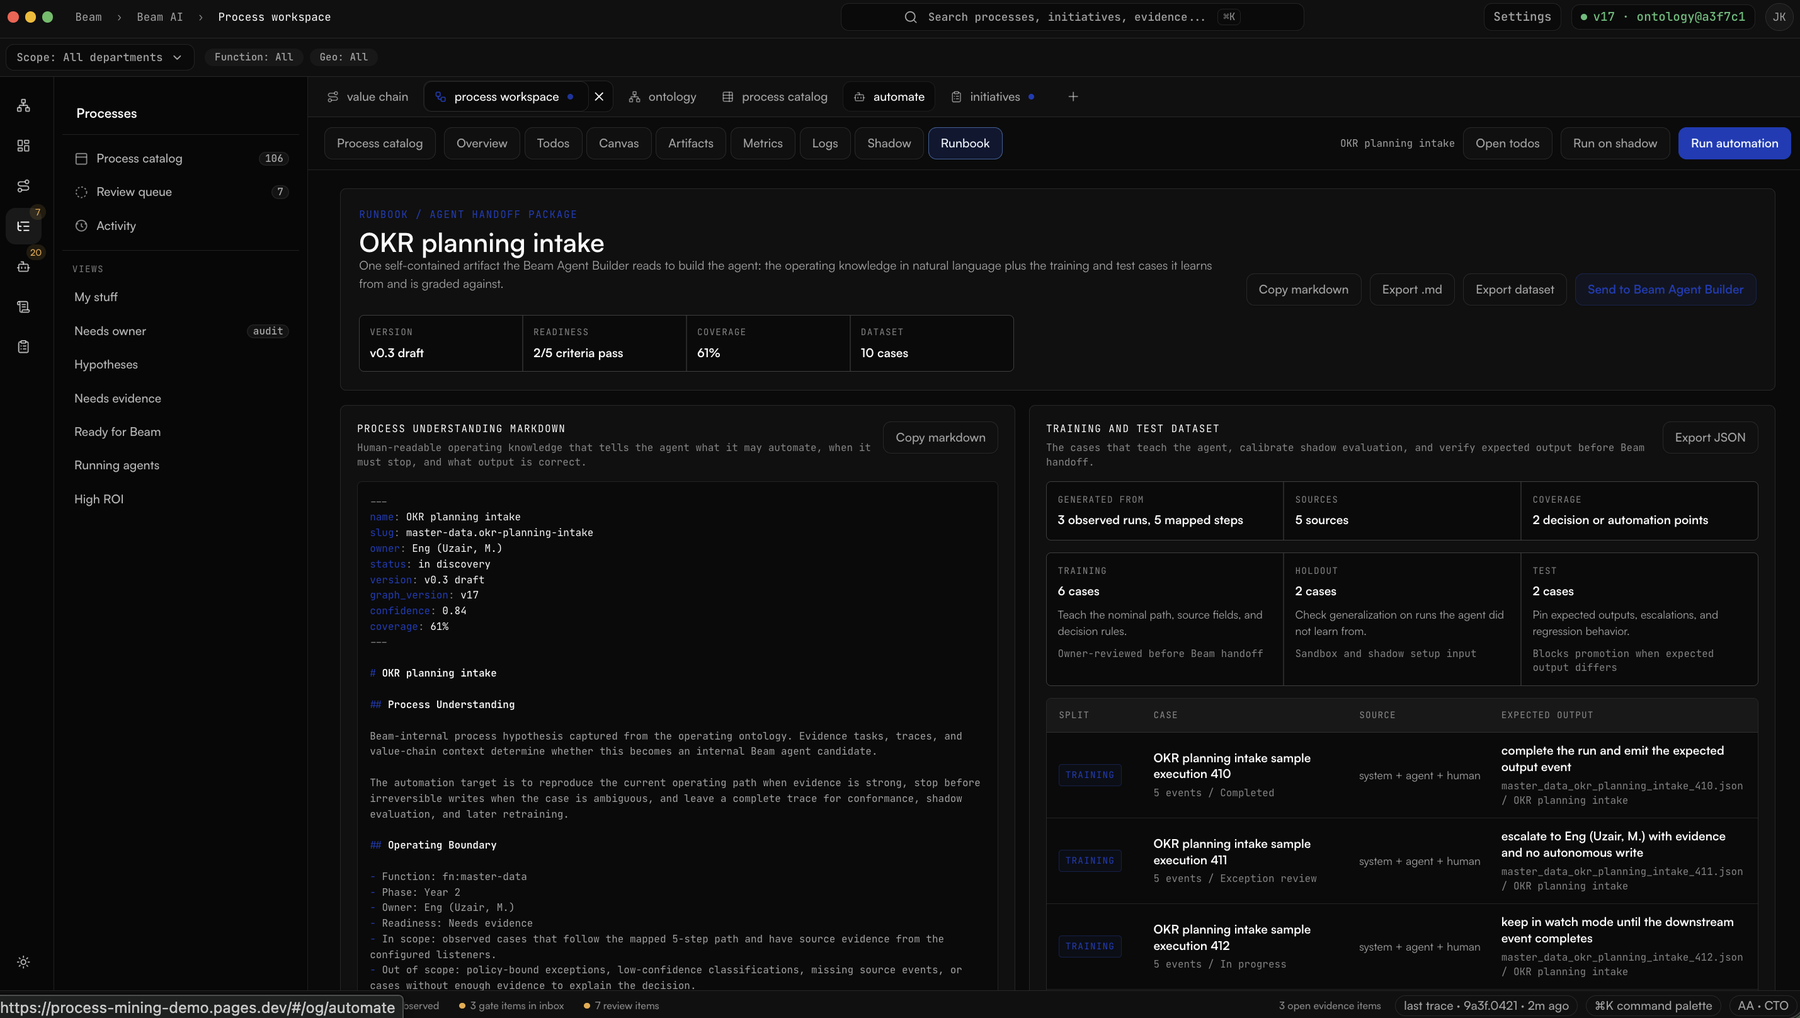Open the catalog book icon in left rail

(x=23, y=307)
